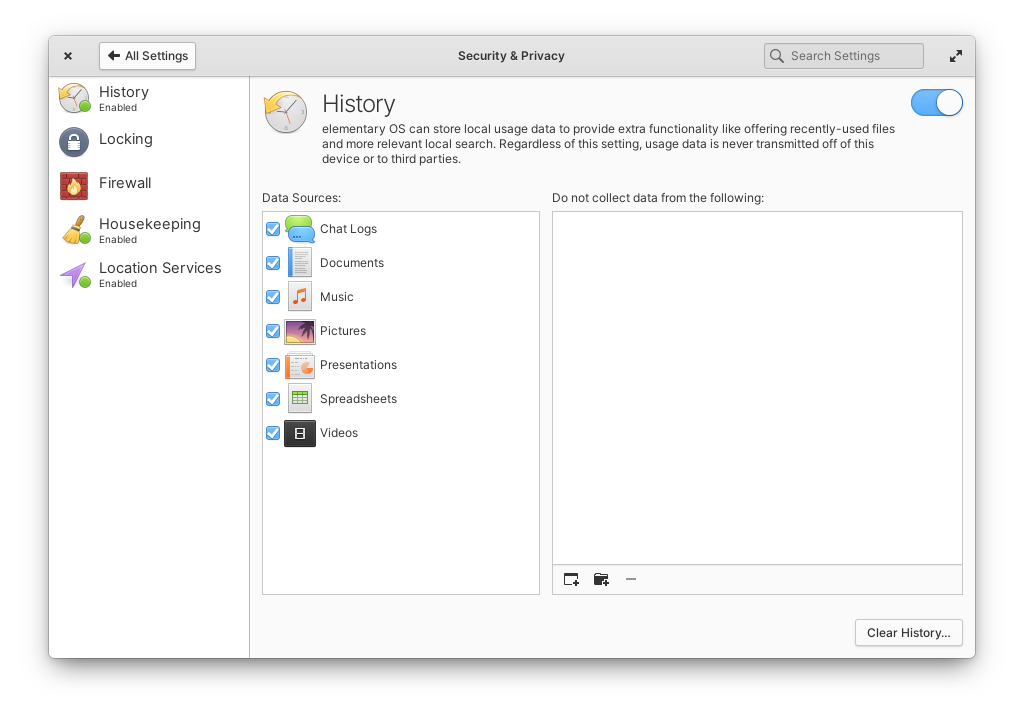Click the Music icon in Data Sources
The width and height of the screenshot is (1024, 720).
pyautogui.click(x=300, y=296)
